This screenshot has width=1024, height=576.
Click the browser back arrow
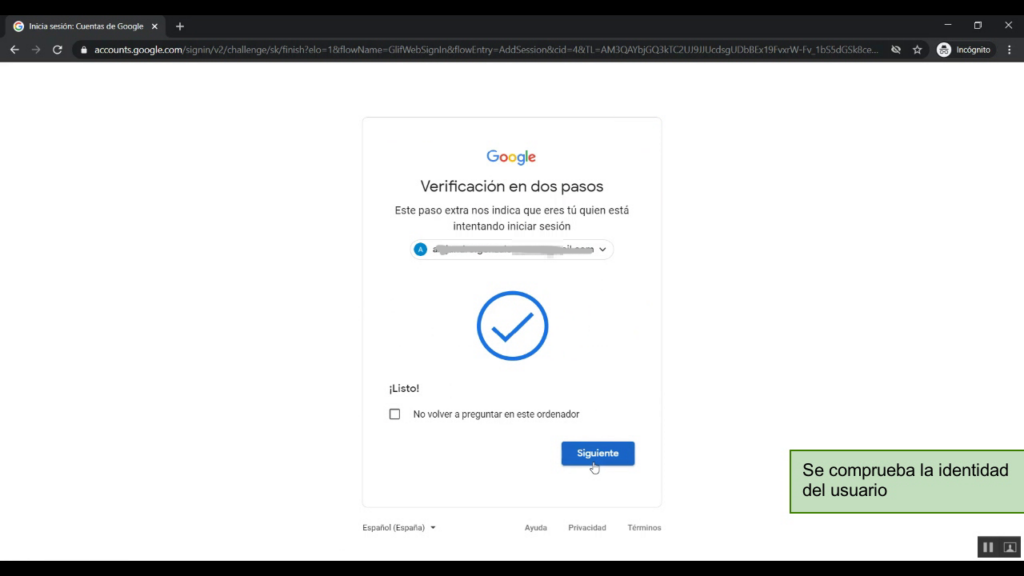(x=14, y=50)
